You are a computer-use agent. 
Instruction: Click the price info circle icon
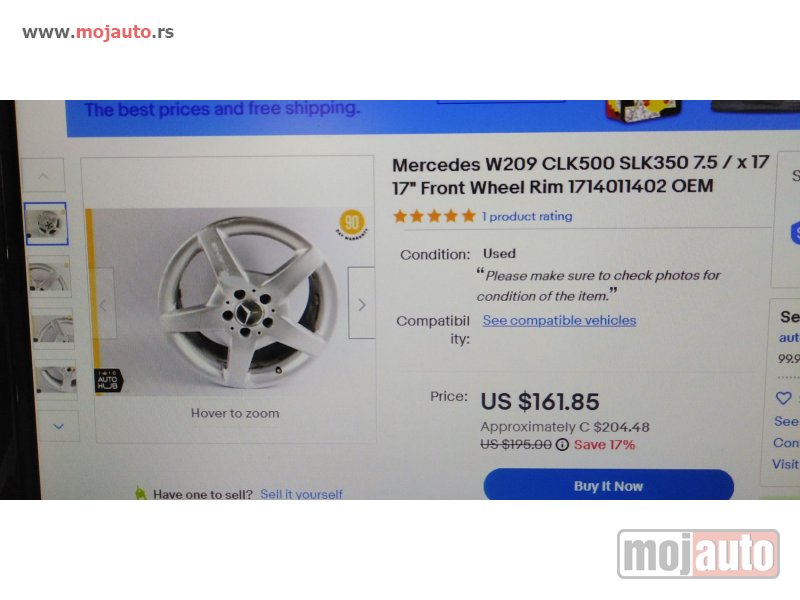tap(562, 445)
